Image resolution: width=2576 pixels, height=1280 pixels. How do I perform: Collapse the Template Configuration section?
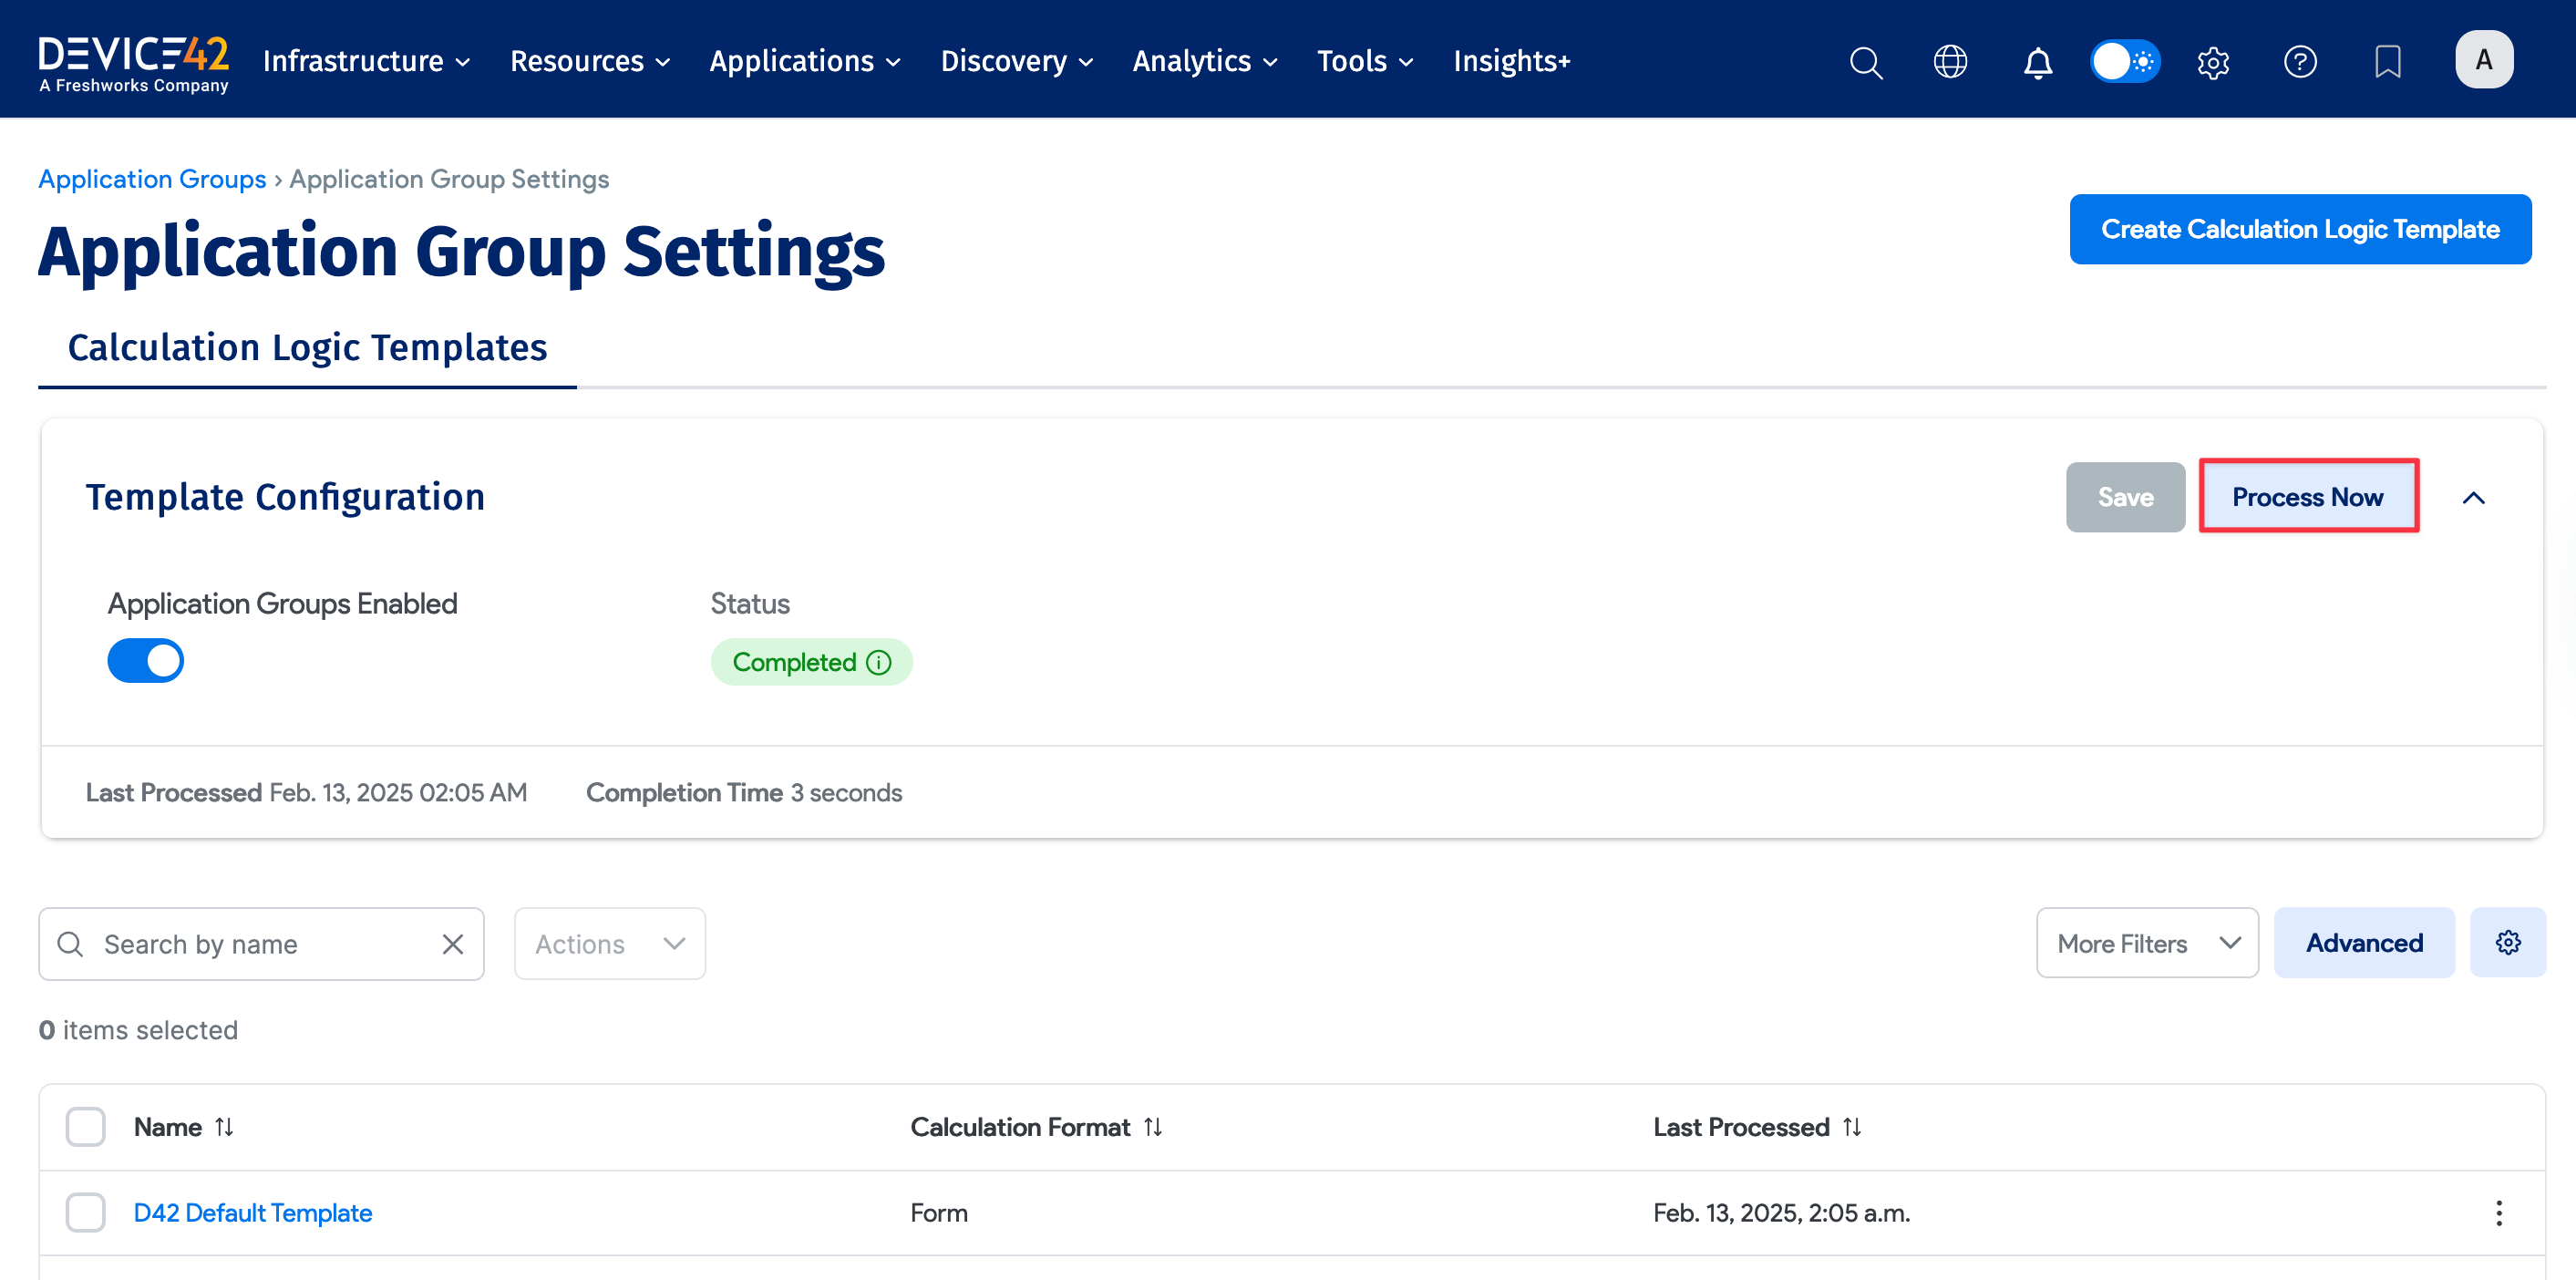[2475, 497]
